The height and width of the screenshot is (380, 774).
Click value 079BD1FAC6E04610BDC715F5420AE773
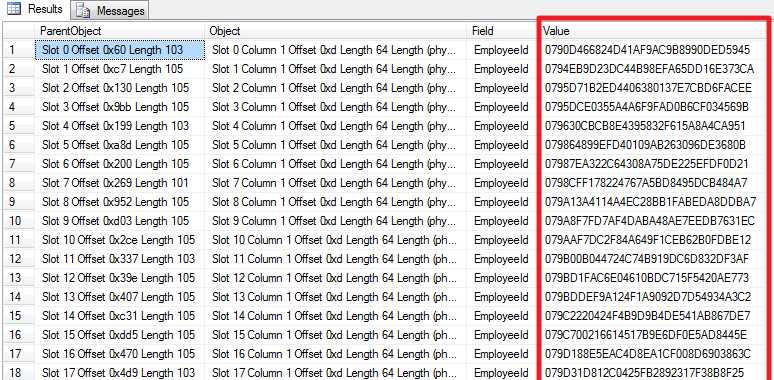647,278
